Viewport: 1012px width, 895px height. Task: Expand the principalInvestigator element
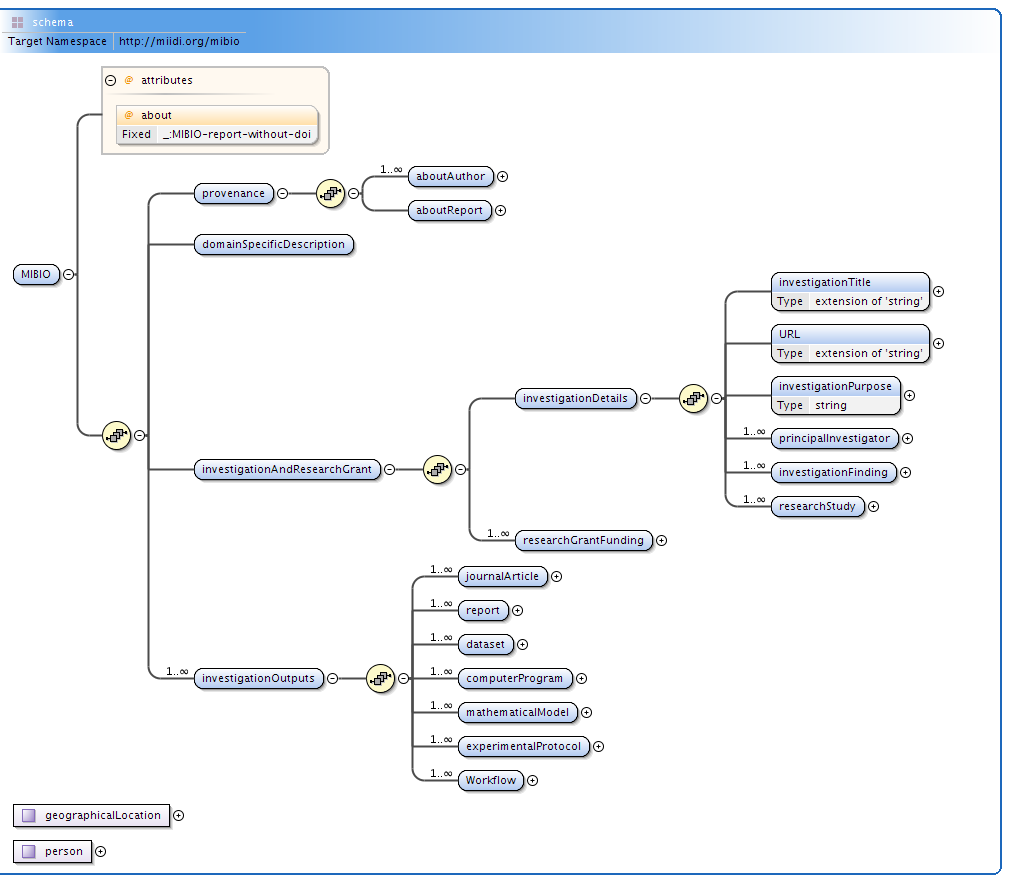pyautogui.click(x=907, y=438)
